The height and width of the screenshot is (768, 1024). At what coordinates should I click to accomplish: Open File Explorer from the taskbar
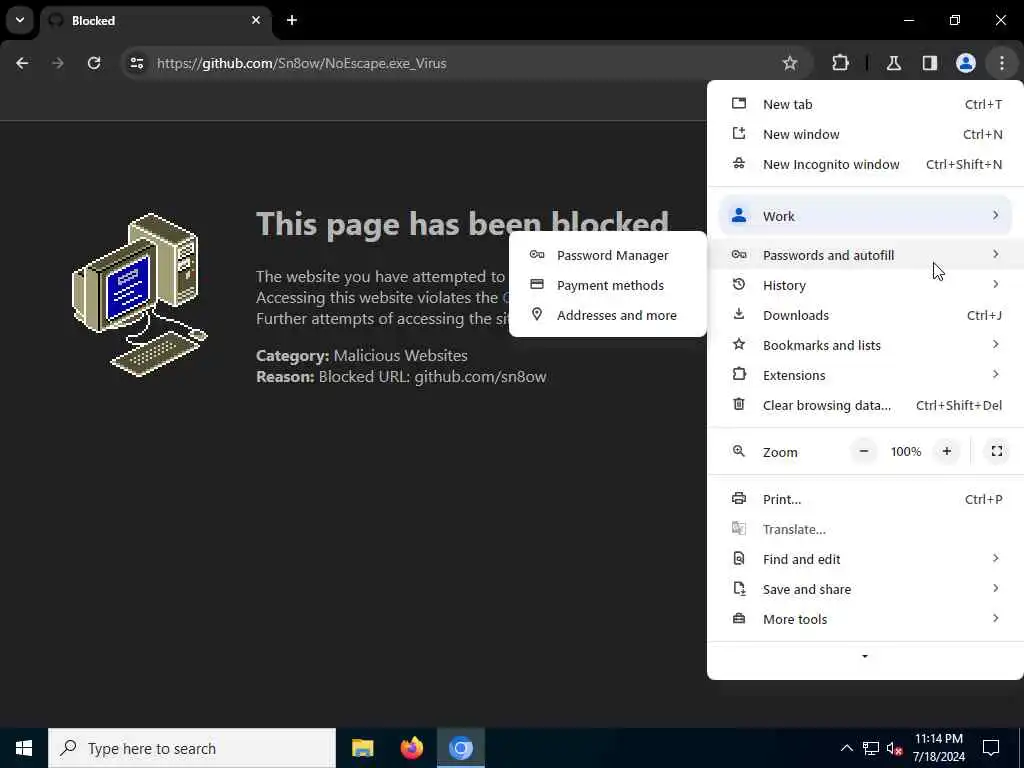[x=362, y=748]
